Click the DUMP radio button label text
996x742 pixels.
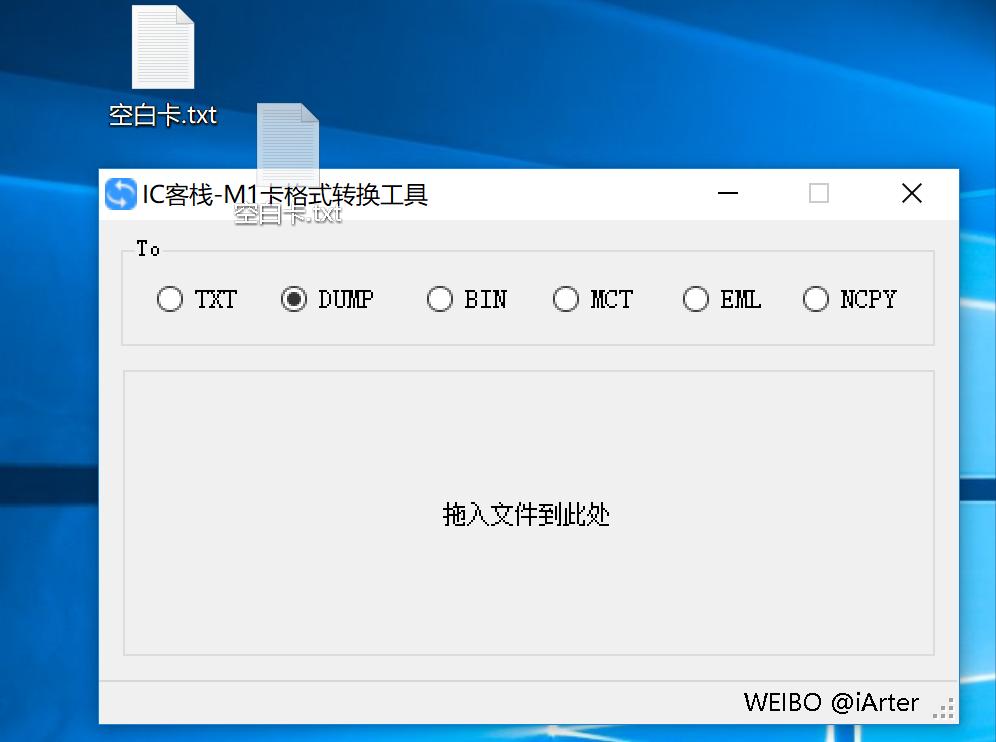pos(348,299)
